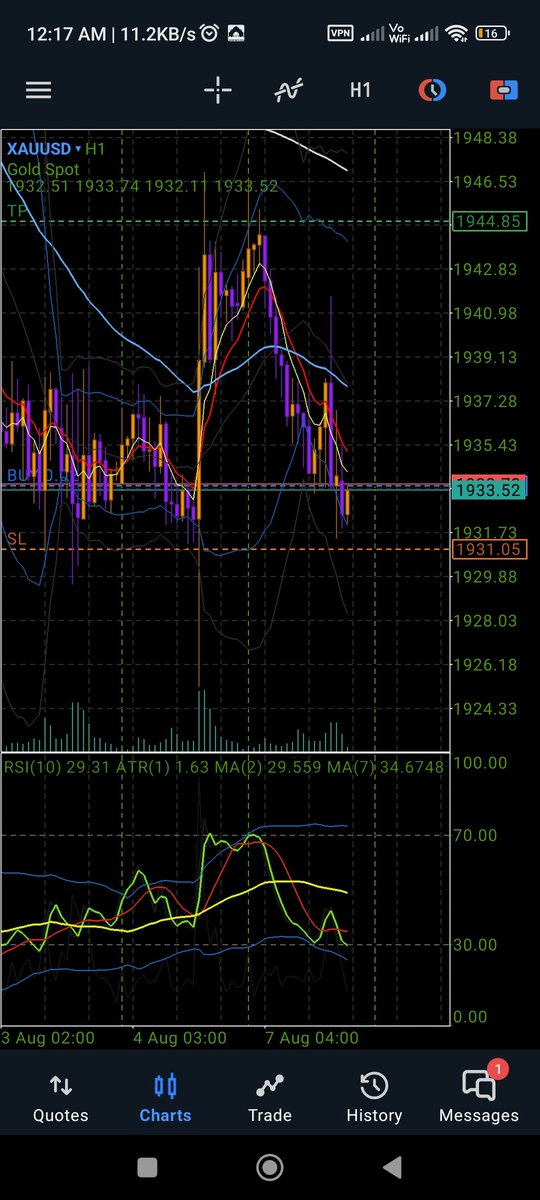The width and height of the screenshot is (540, 1200).
Task: Open the Messages tab
Action: [479, 1098]
